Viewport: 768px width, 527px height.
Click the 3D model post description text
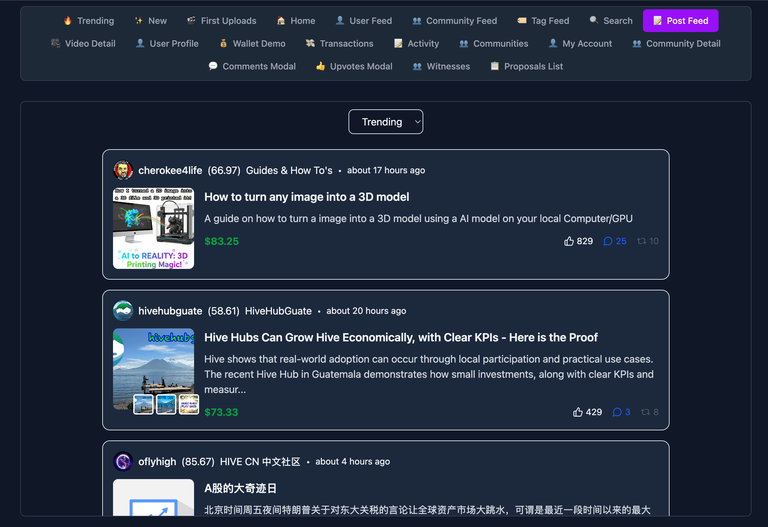point(418,218)
